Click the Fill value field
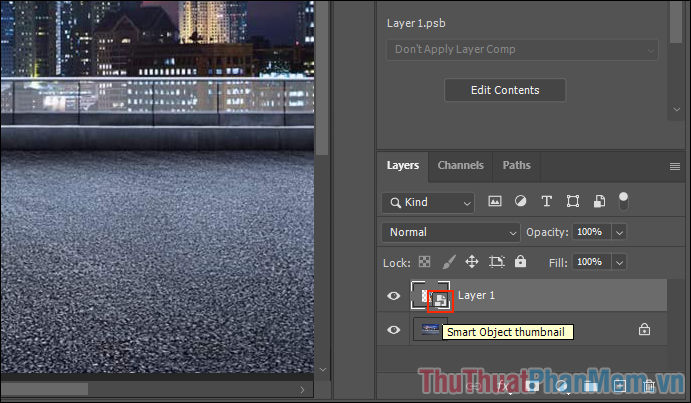 pyautogui.click(x=591, y=262)
